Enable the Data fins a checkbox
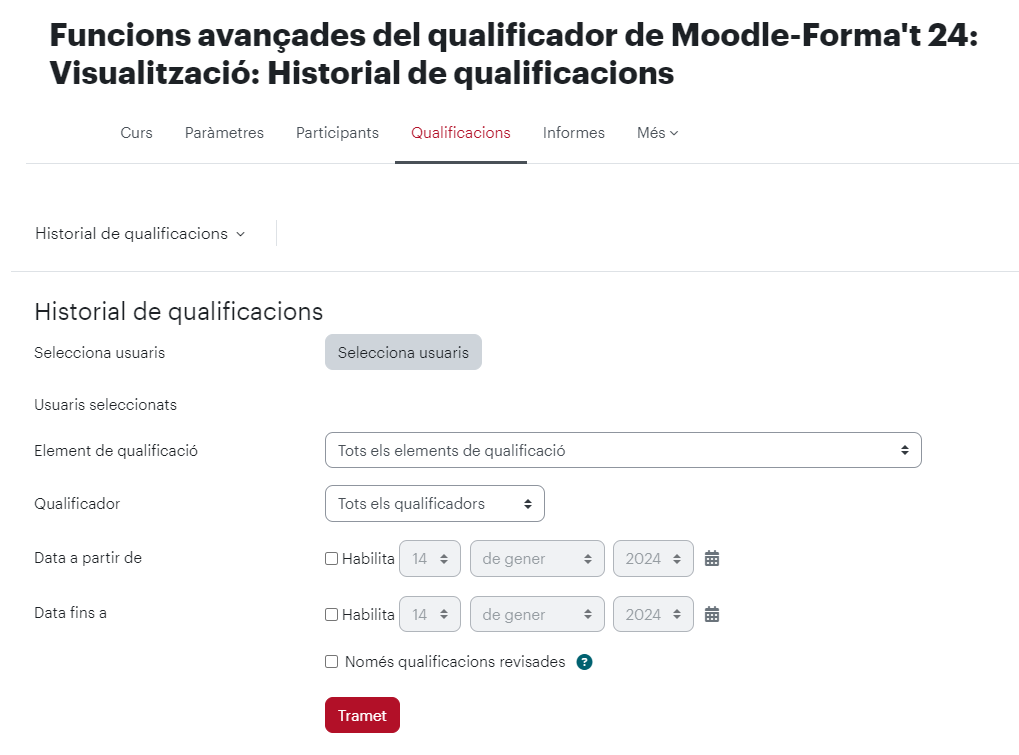The image size is (1019, 755). tap(331, 614)
